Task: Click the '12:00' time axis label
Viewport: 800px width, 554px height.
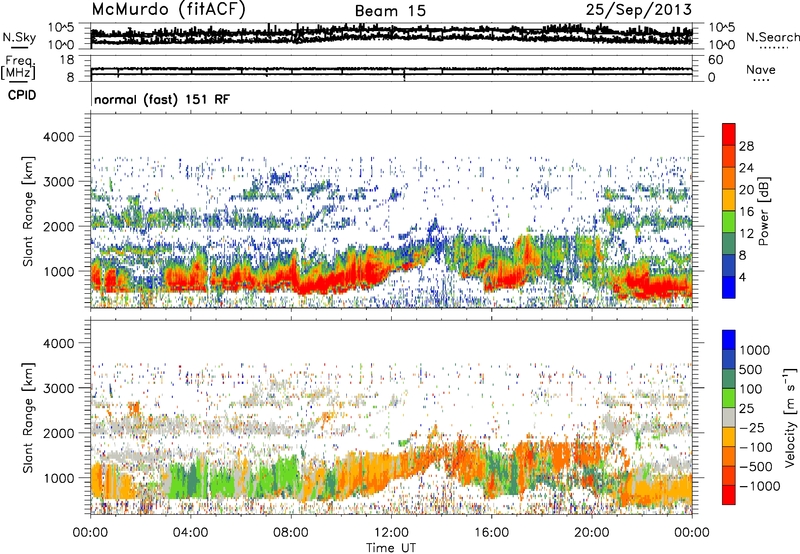Action: click(391, 533)
